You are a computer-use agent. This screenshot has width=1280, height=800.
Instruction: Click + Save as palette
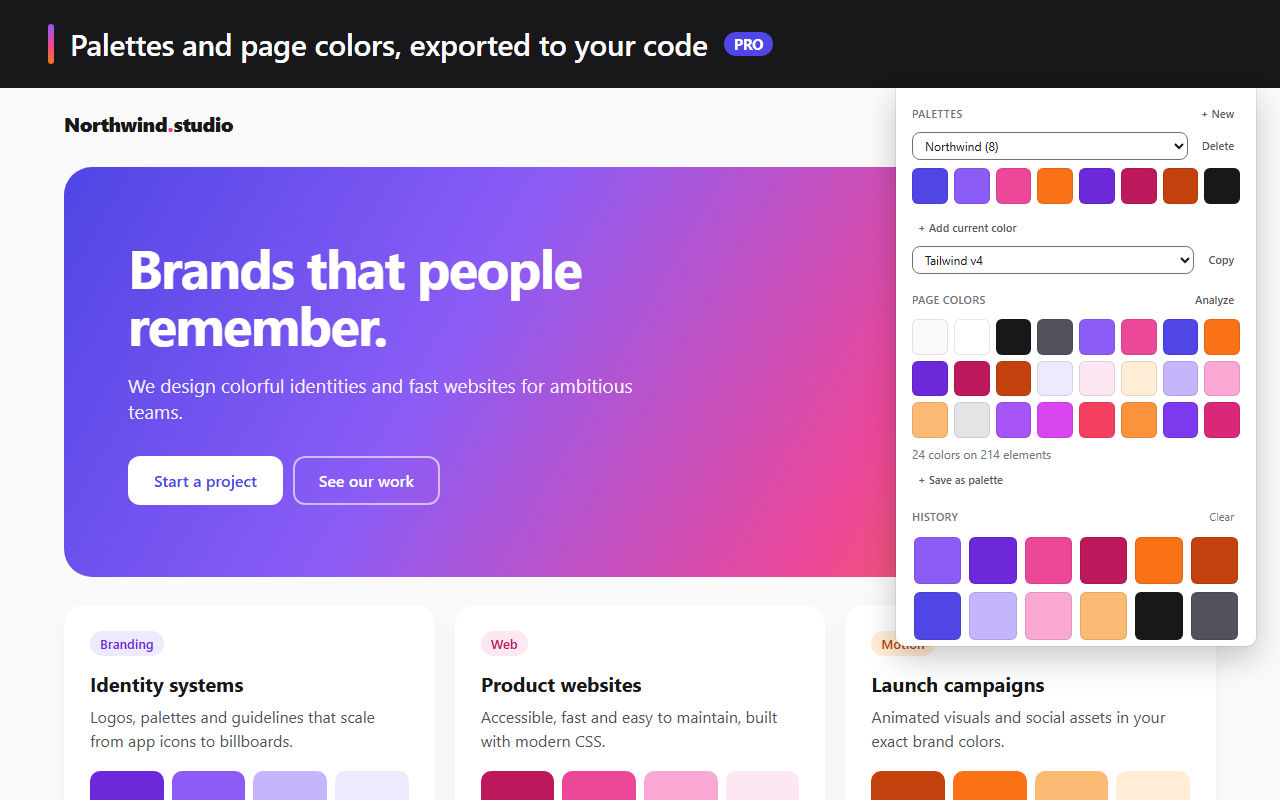[961, 480]
